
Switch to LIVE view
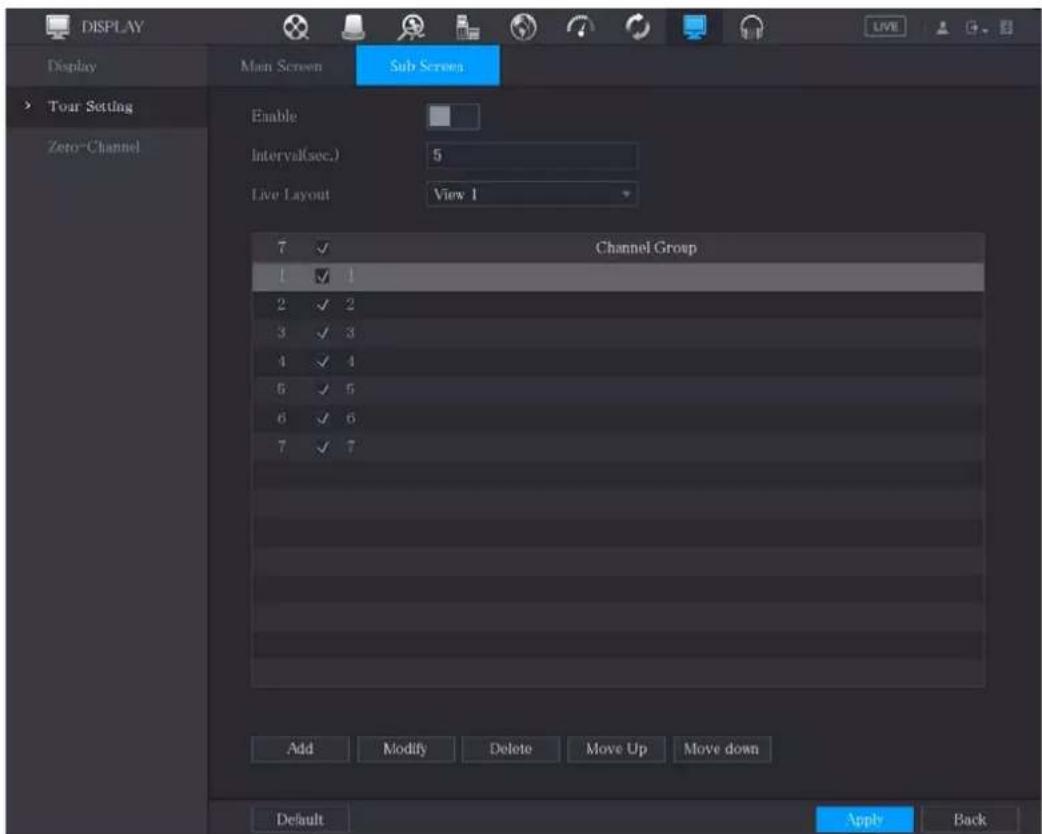(x=885, y=27)
